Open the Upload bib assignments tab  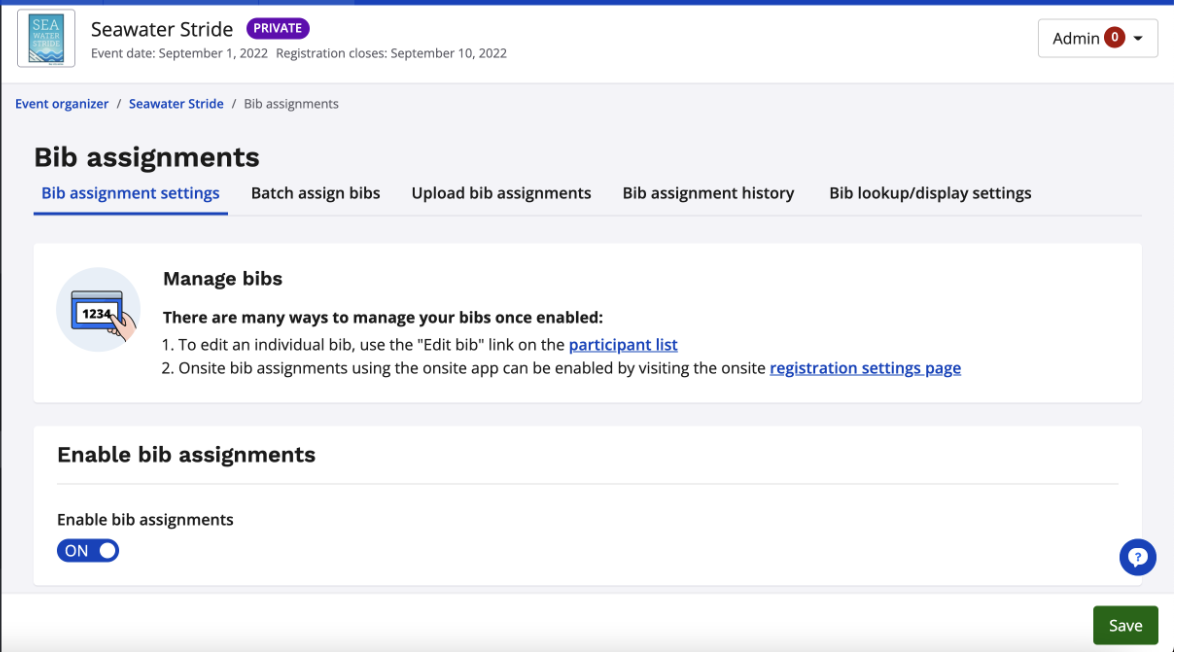click(501, 193)
